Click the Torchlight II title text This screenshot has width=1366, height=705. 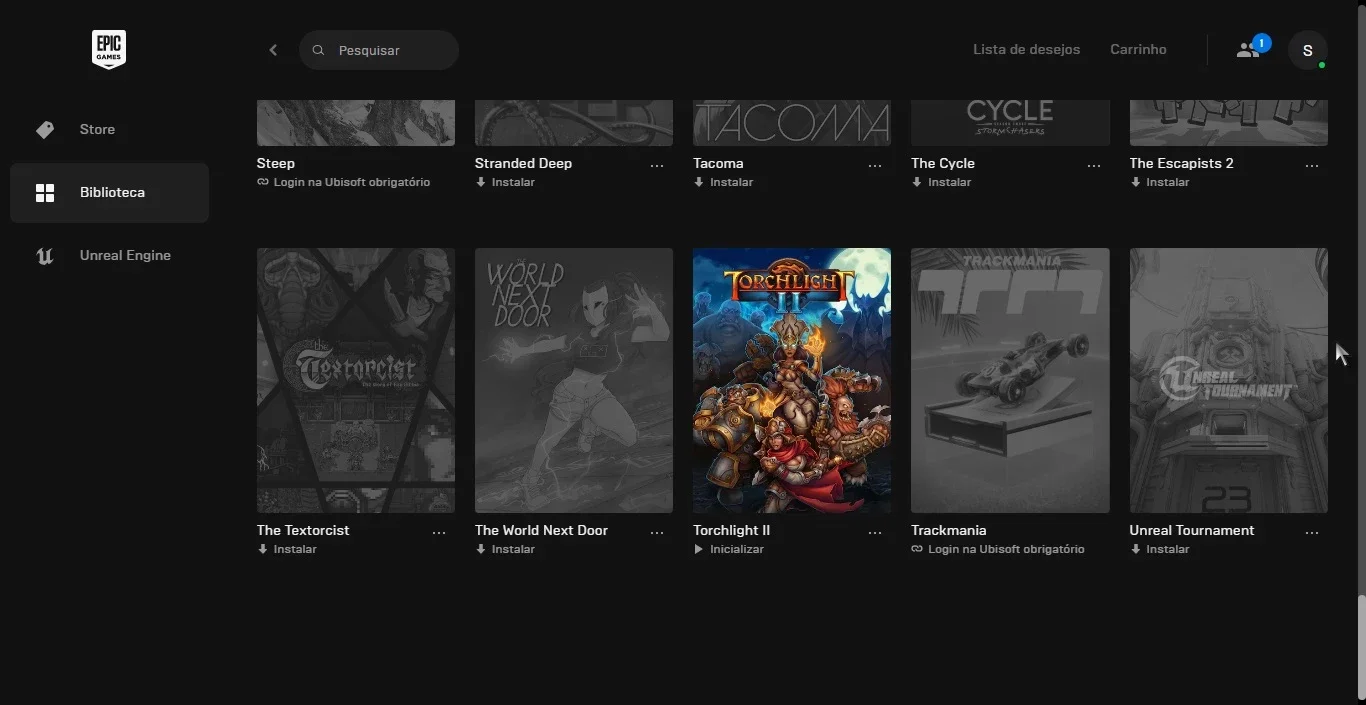click(731, 530)
